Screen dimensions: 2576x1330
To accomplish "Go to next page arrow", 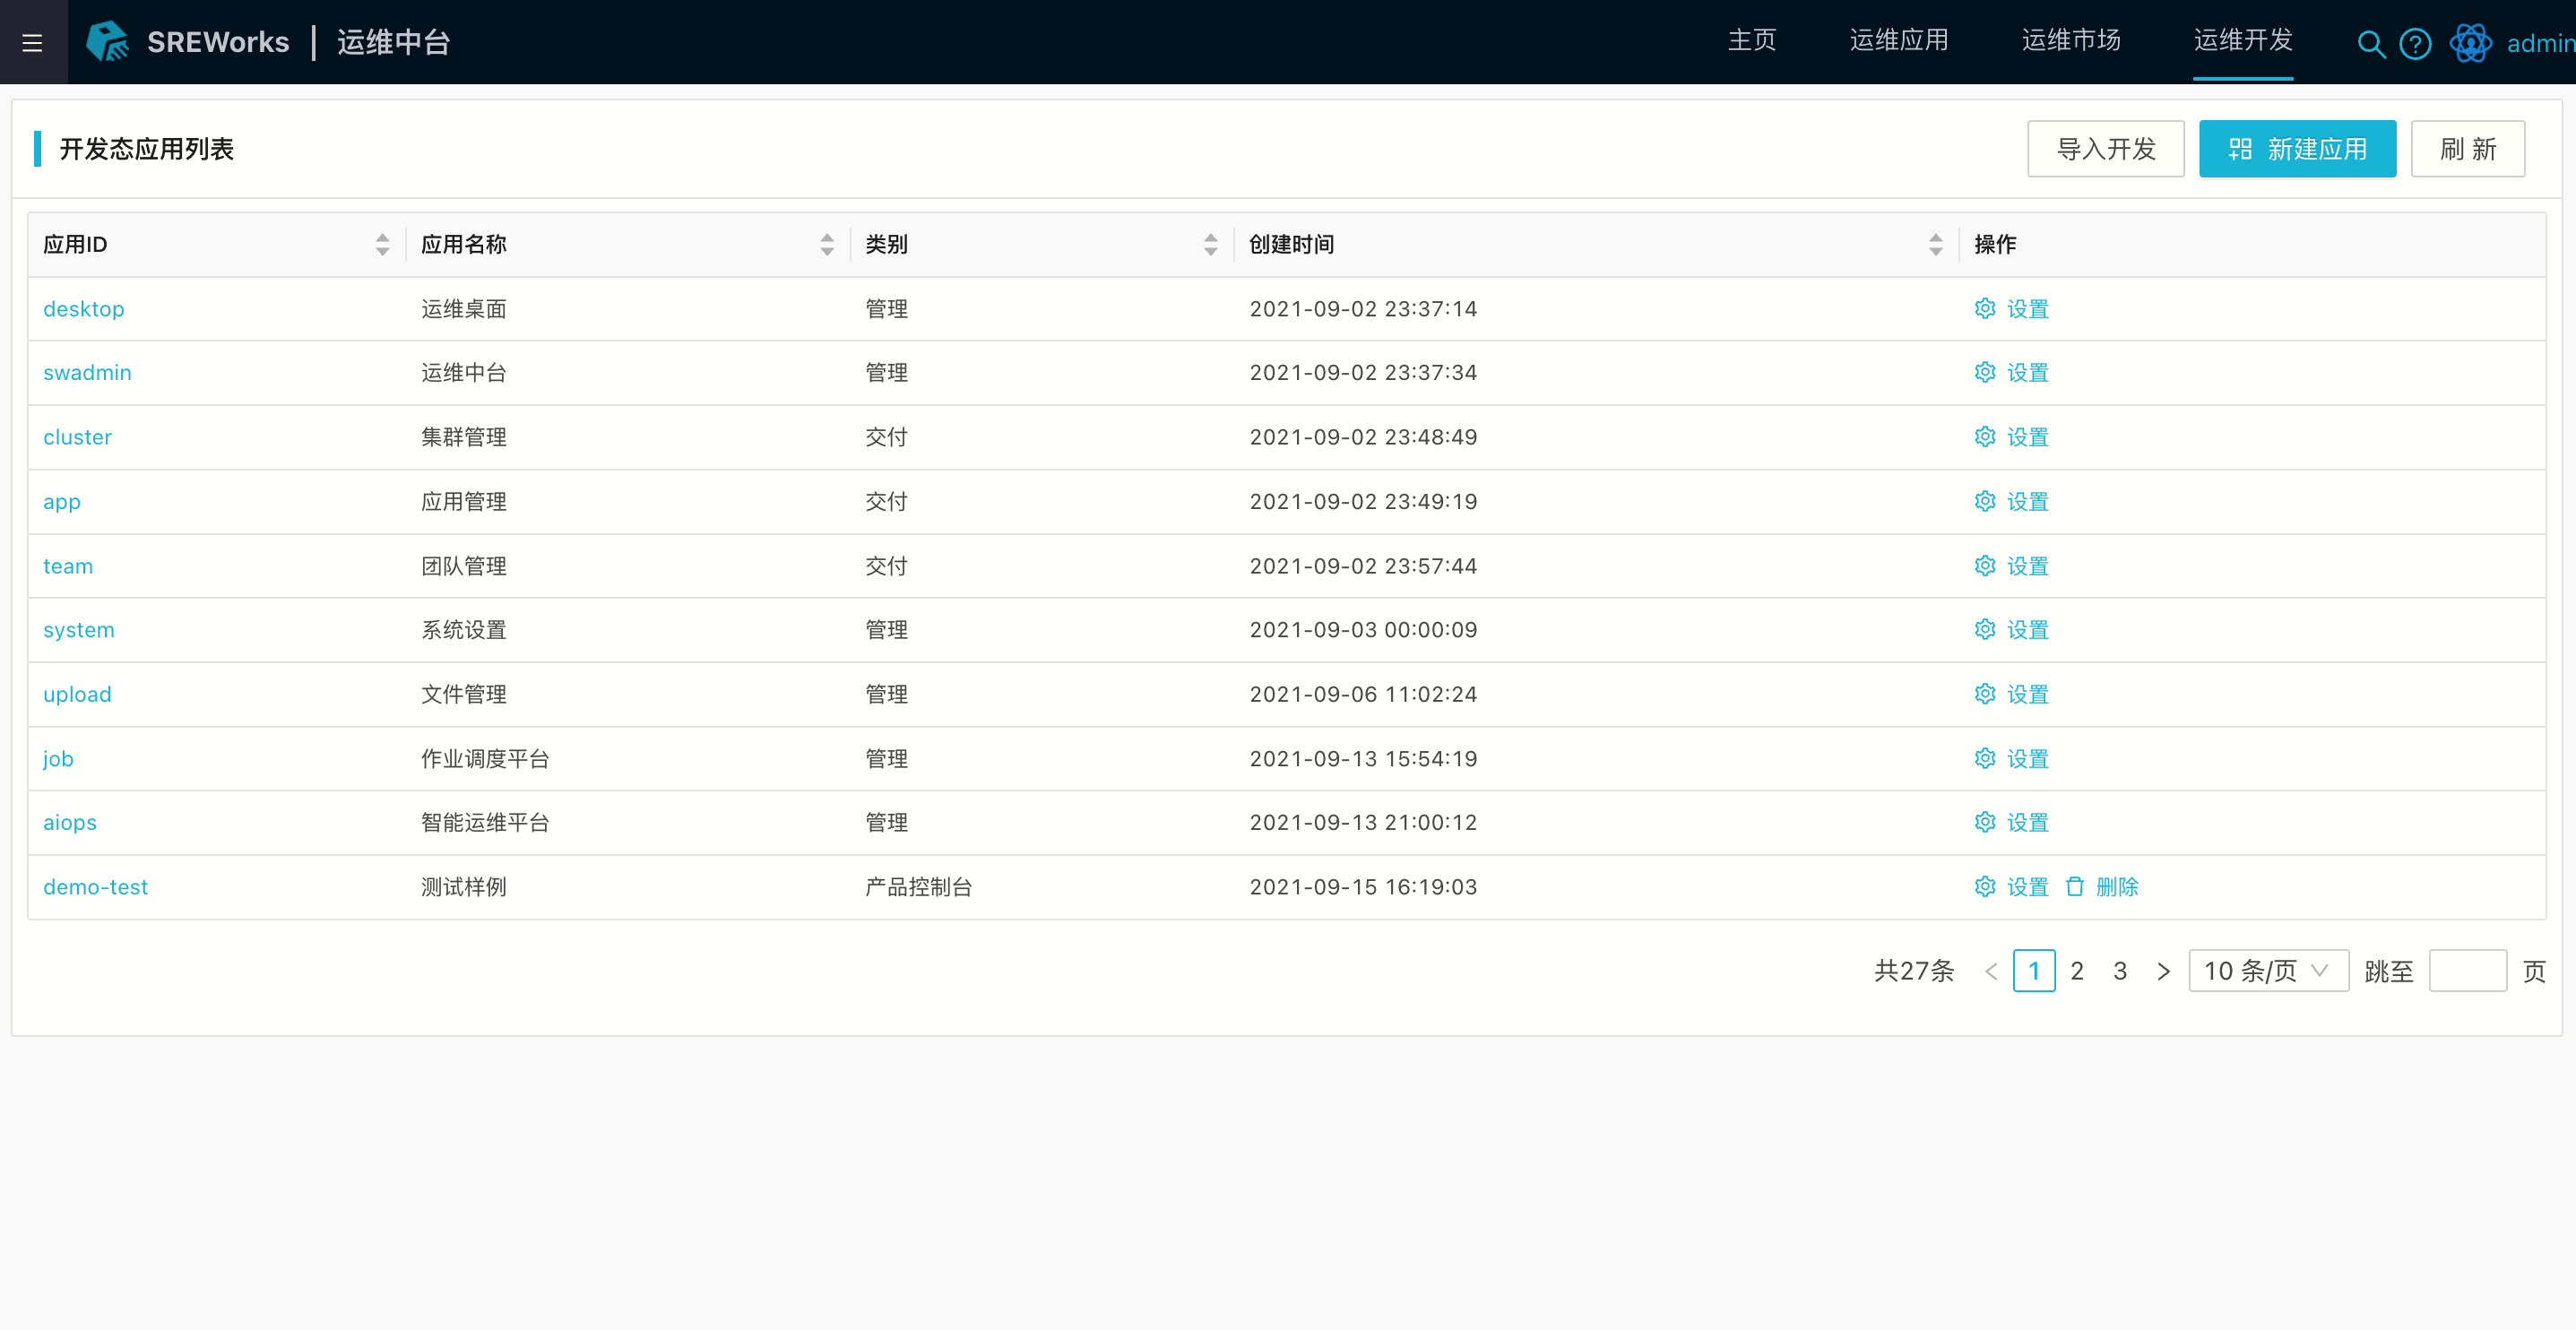I will pyautogui.click(x=2163, y=971).
